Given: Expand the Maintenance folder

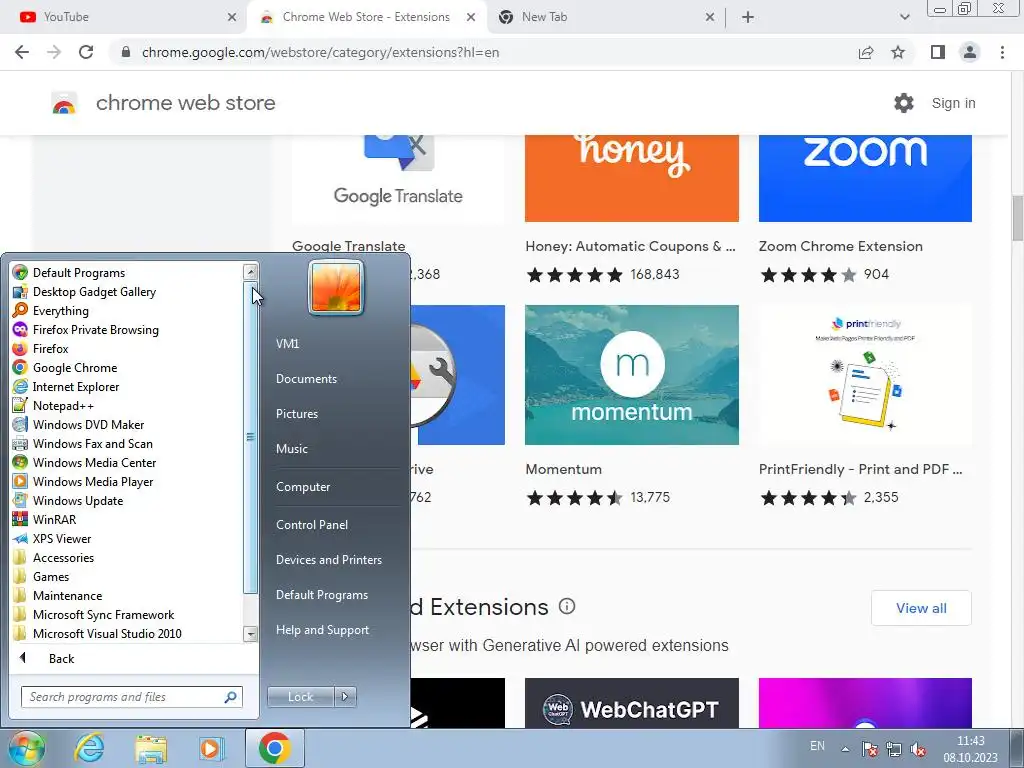Looking at the screenshot, I should click(58, 595).
